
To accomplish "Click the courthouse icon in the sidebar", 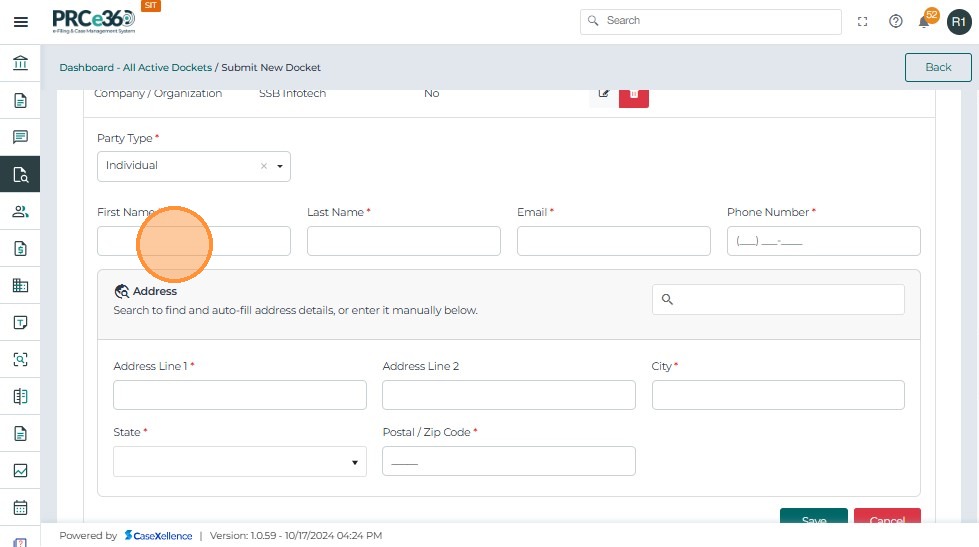I will click(x=20, y=64).
